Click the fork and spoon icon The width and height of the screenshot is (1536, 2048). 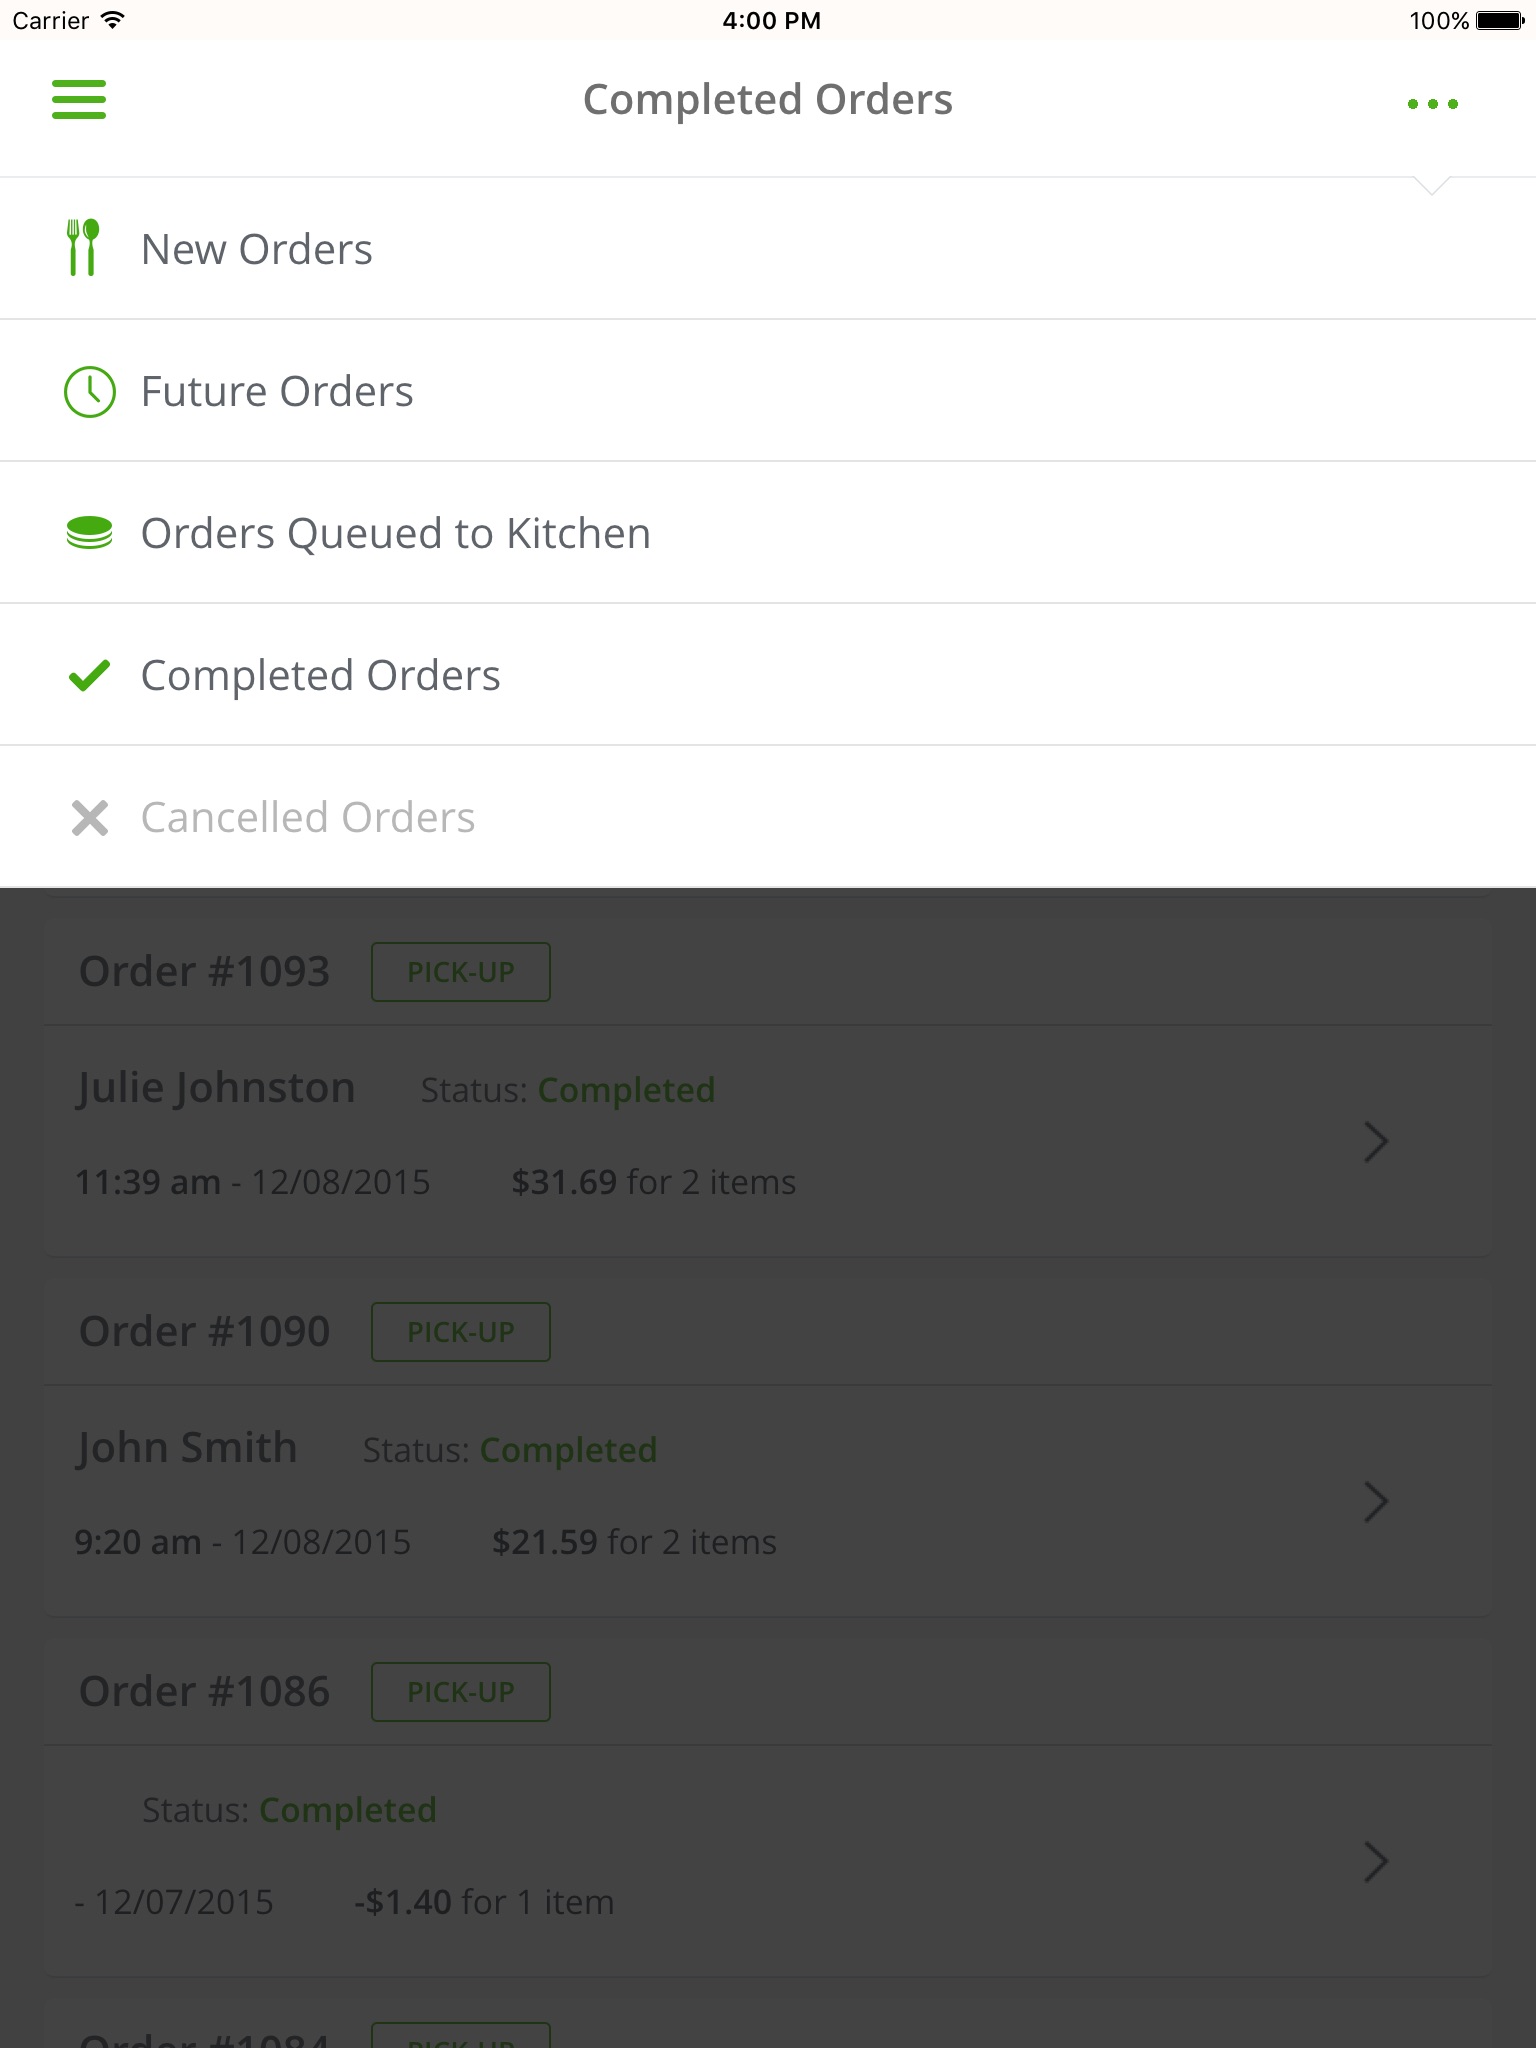[84, 248]
